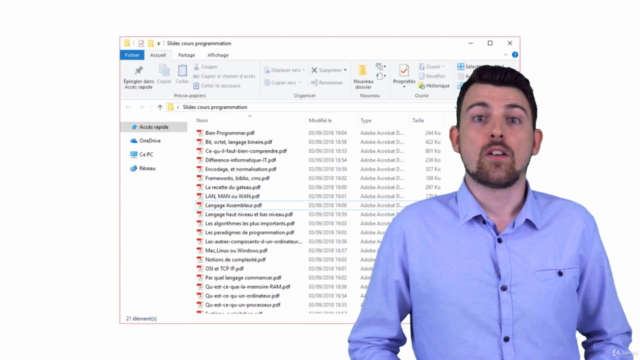Click quick access toolbar properties checkmark icon
The height and width of the screenshot is (360, 640).
pos(141,43)
